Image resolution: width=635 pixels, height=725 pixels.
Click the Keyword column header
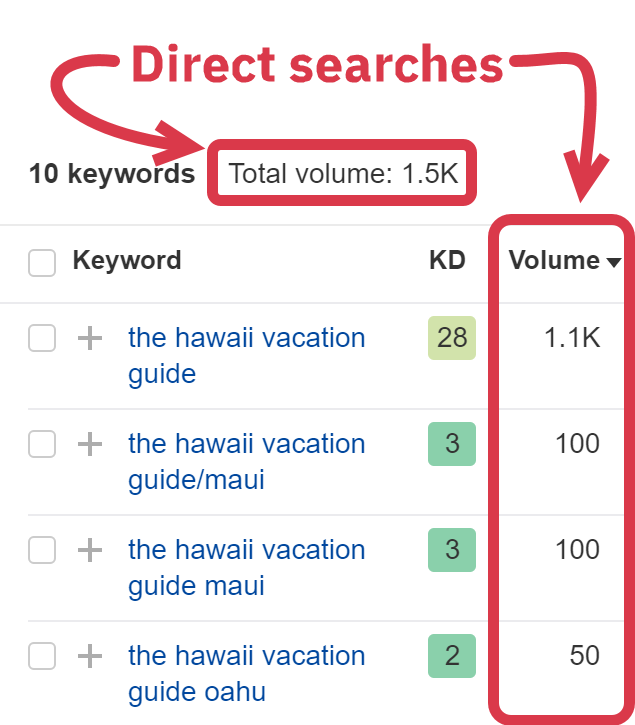127,261
